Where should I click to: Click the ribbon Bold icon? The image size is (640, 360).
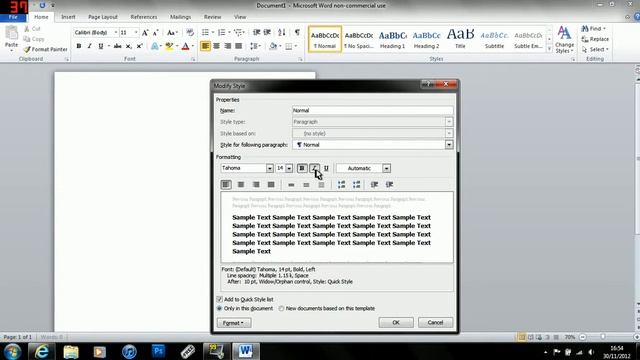pos(79,46)
